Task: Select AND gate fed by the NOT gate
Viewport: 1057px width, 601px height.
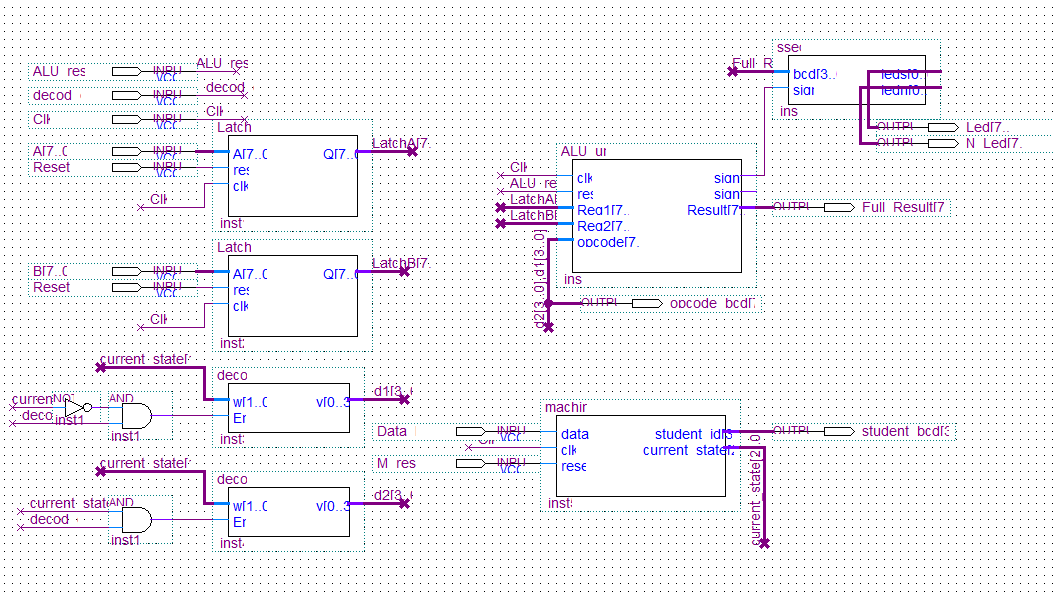Action: [x=137, y=416]
